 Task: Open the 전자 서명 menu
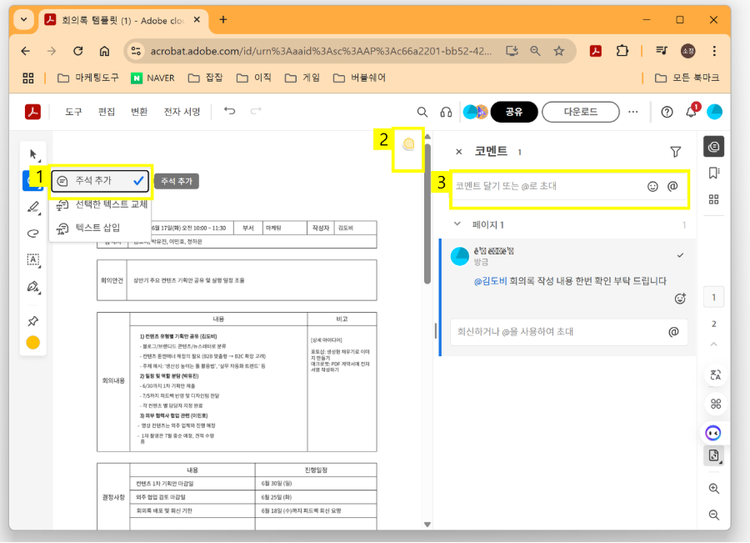pos(182,112)
